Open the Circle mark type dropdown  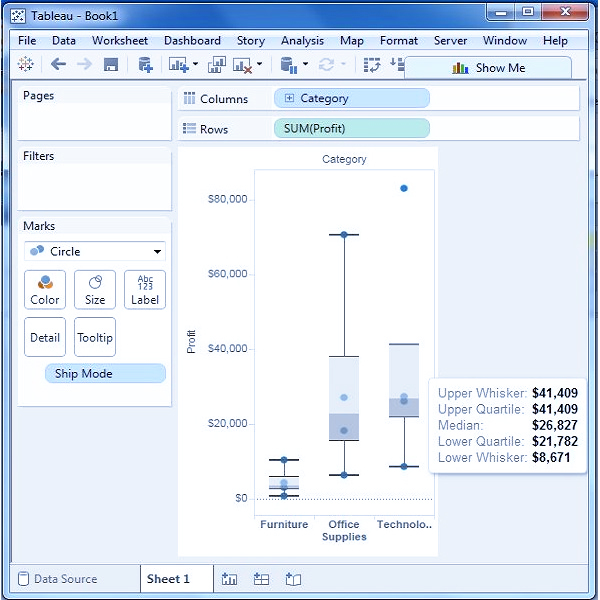[x=95, y=251]
